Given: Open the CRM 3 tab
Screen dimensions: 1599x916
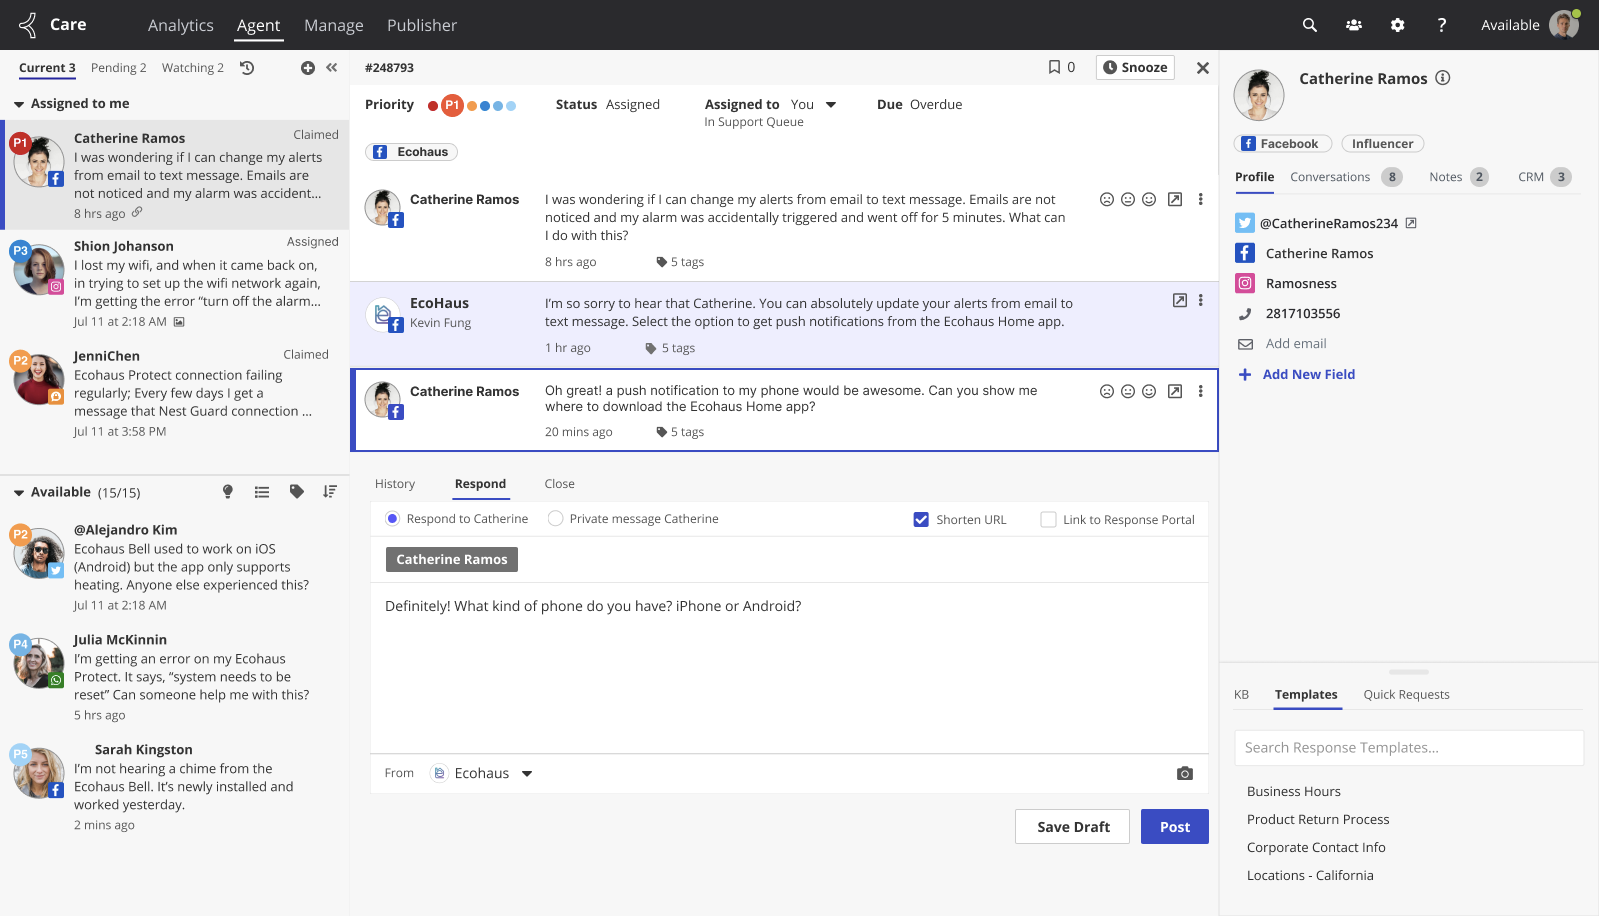Looking at the screenshot, I should click(1545, 177).
